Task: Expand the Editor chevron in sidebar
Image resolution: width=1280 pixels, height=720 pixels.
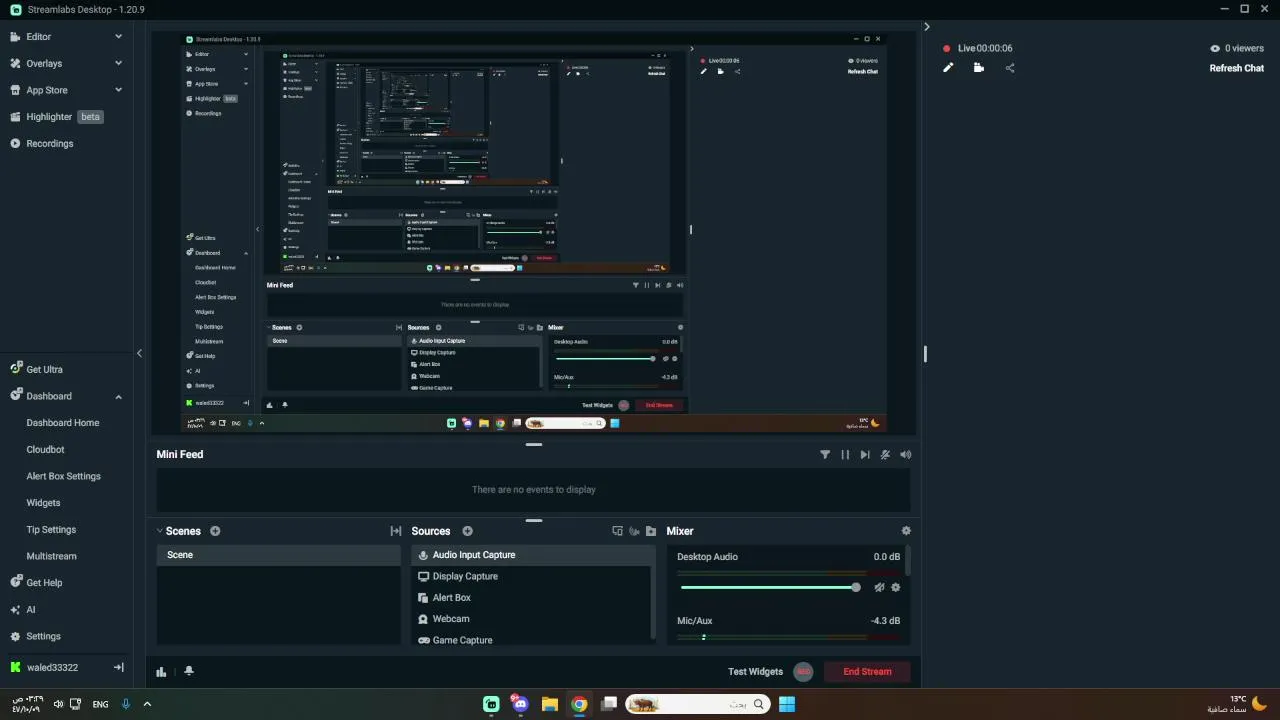Action: point(118,37)
